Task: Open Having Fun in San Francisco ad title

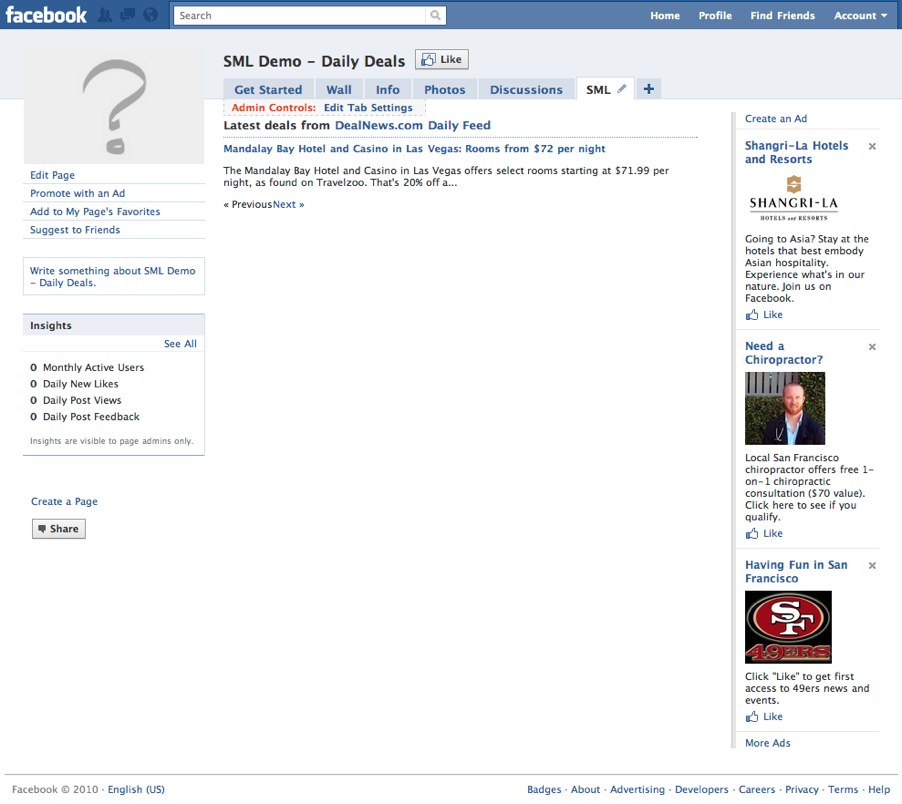Action: (x=796, y=572)
